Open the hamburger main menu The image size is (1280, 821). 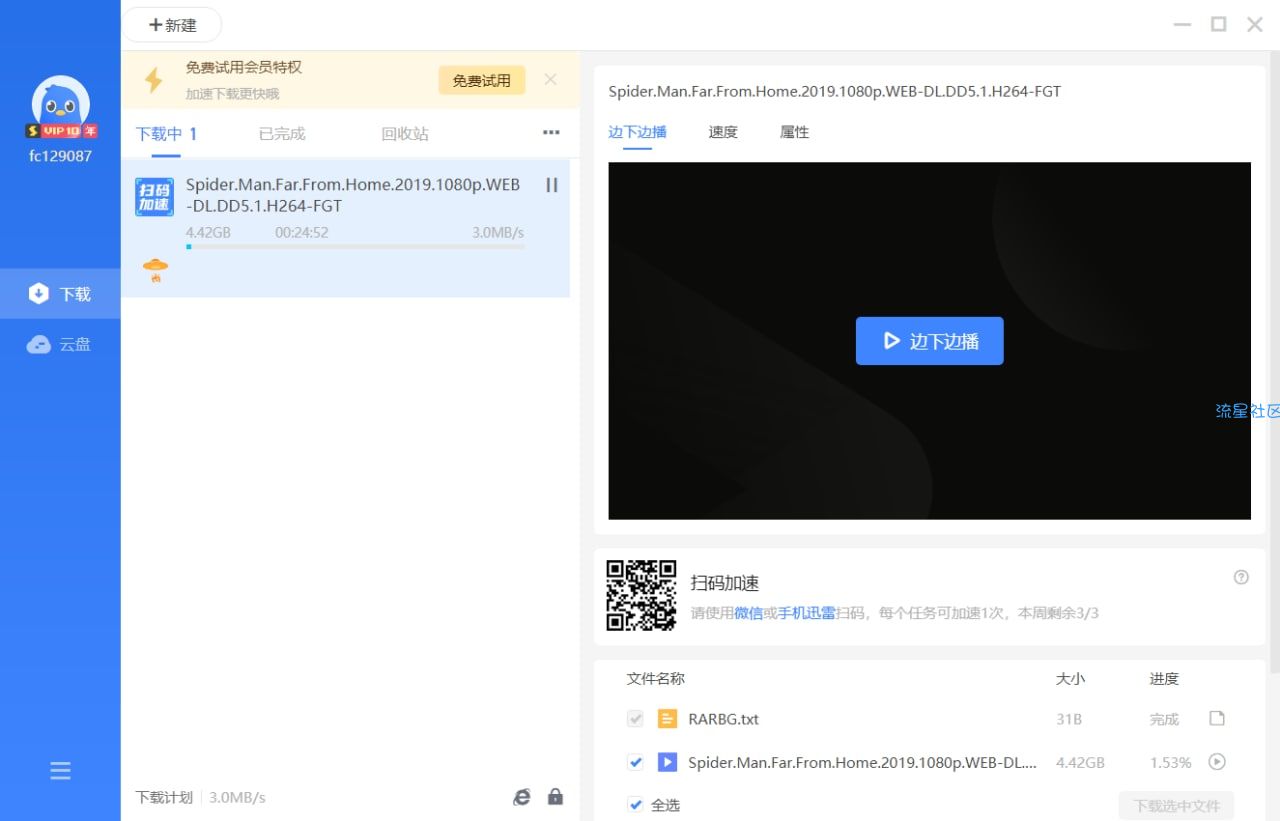point(60,770)
